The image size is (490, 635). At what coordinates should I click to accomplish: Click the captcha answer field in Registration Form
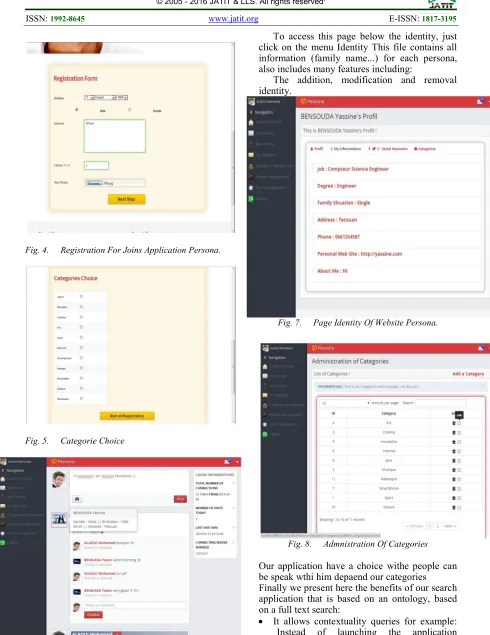tap(96, 165)
